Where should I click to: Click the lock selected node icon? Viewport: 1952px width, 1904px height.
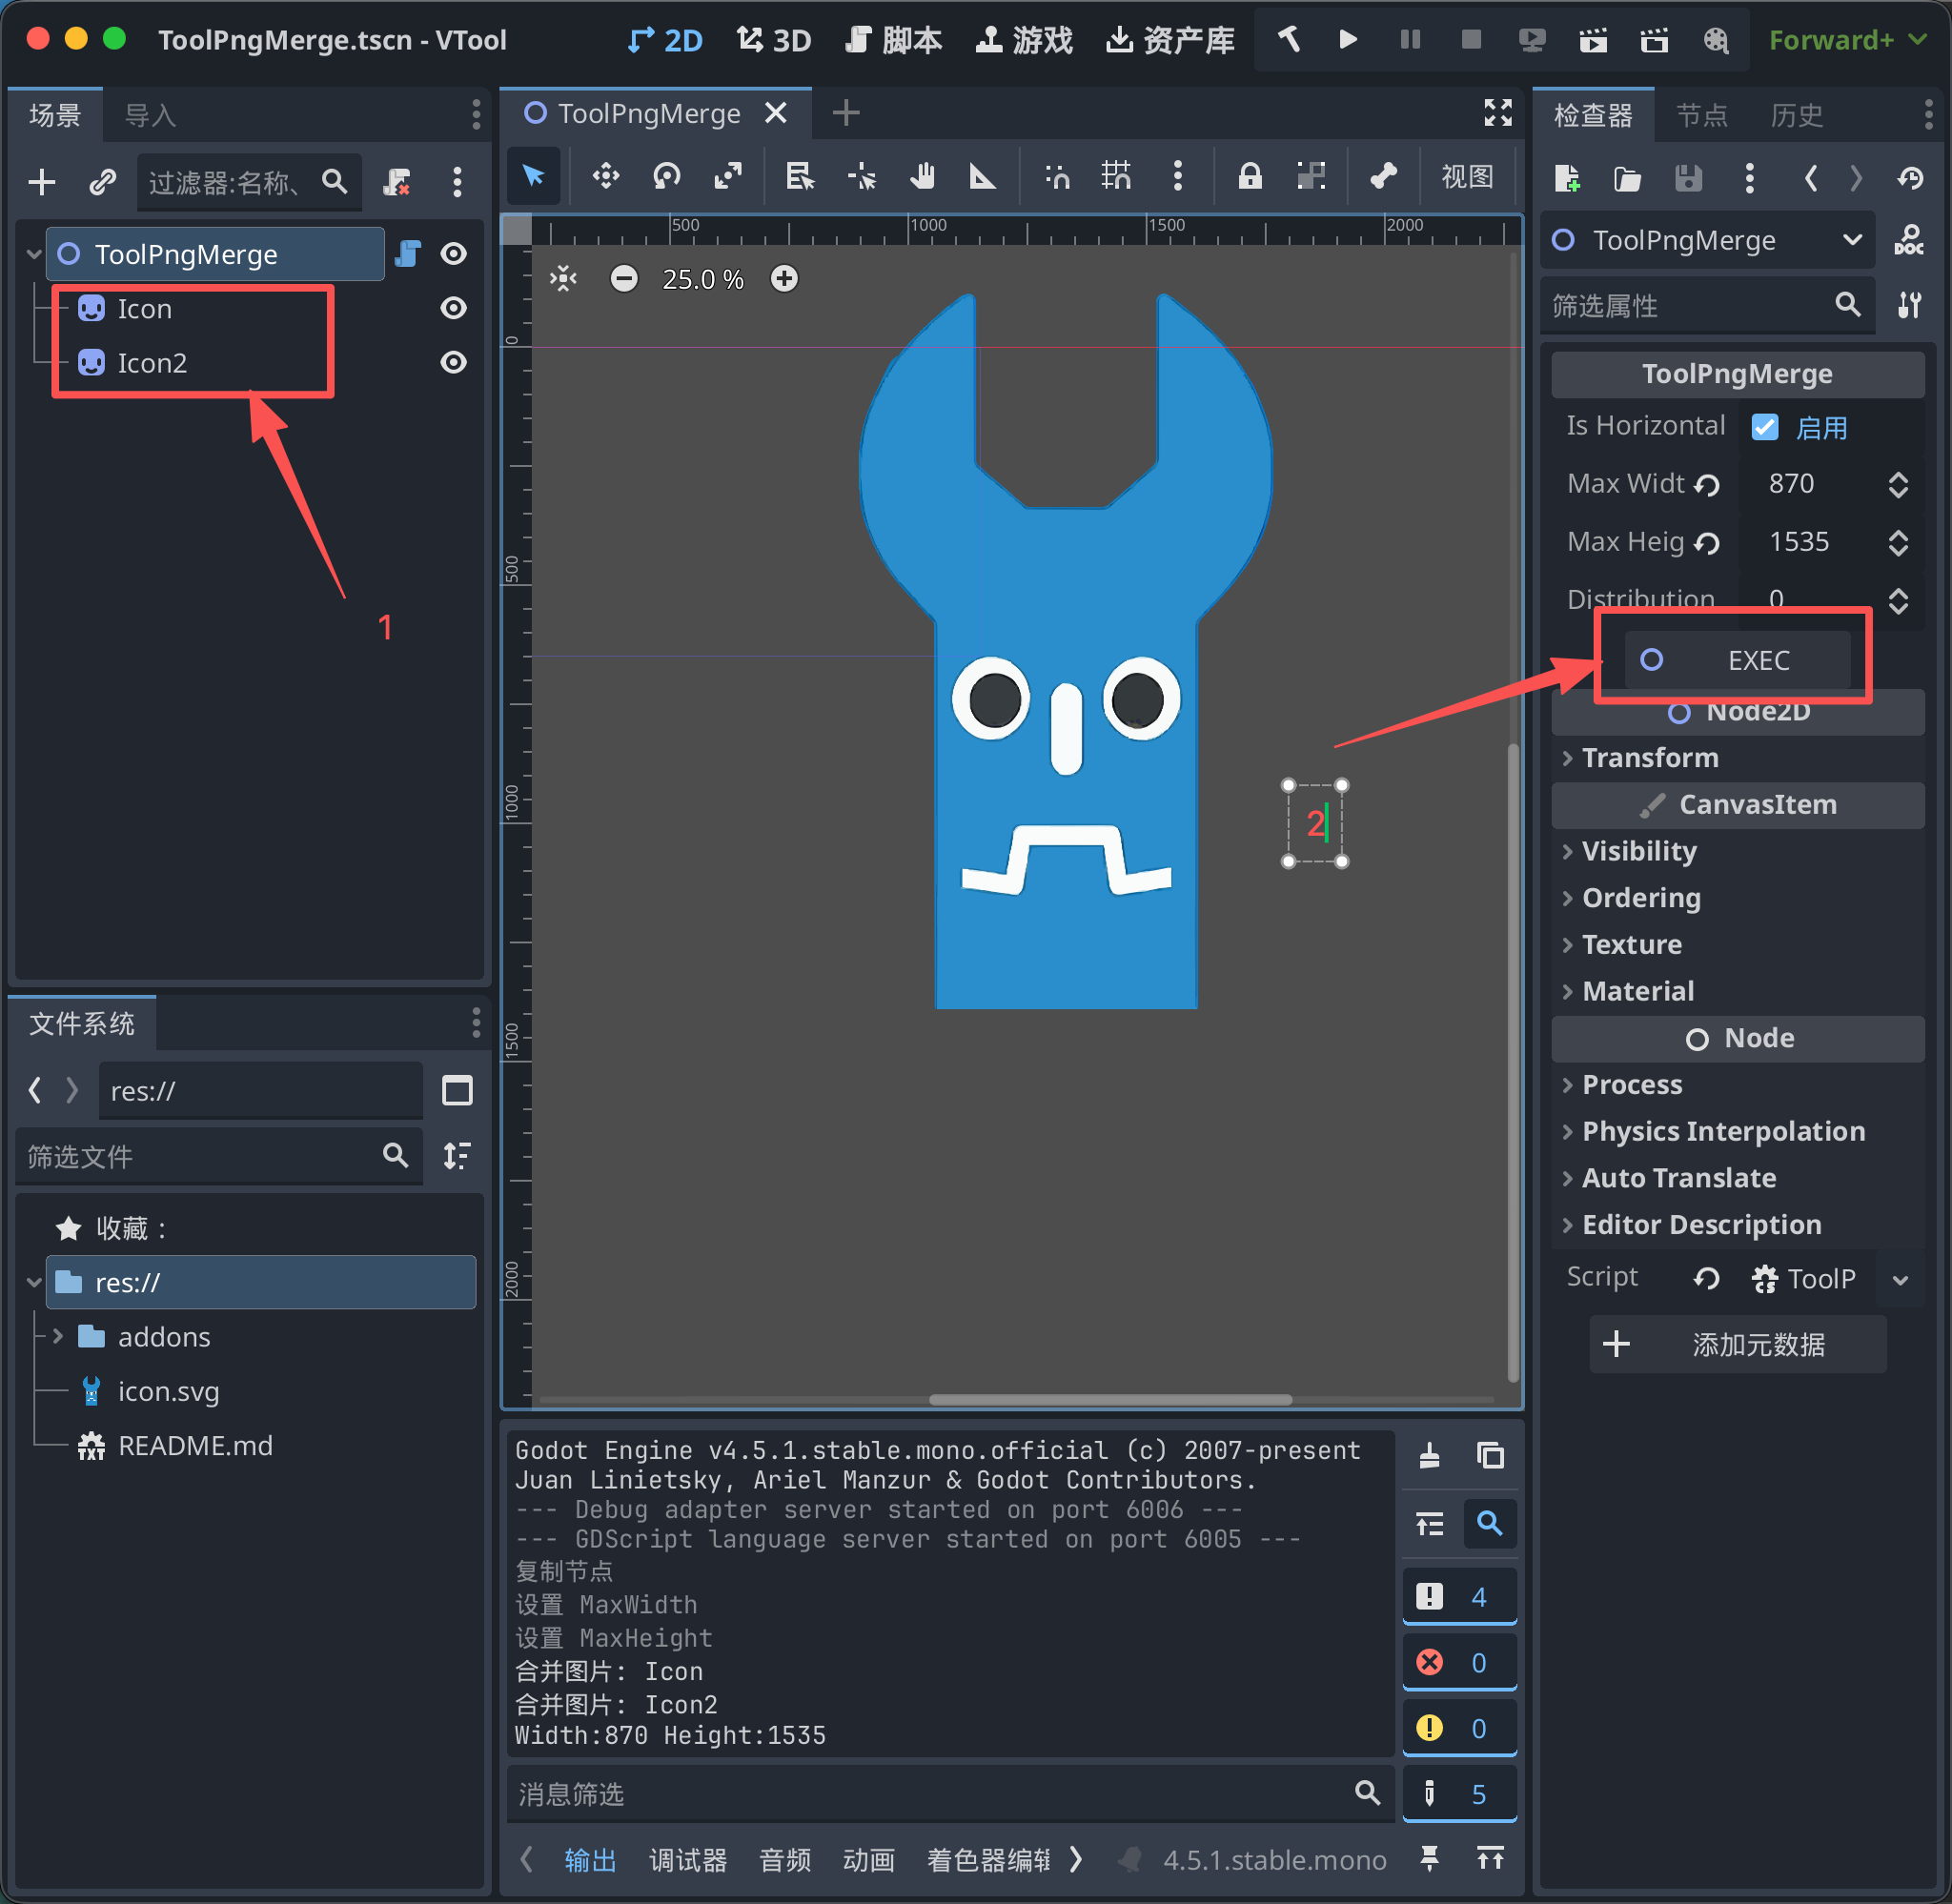[x=1249, y=177]
